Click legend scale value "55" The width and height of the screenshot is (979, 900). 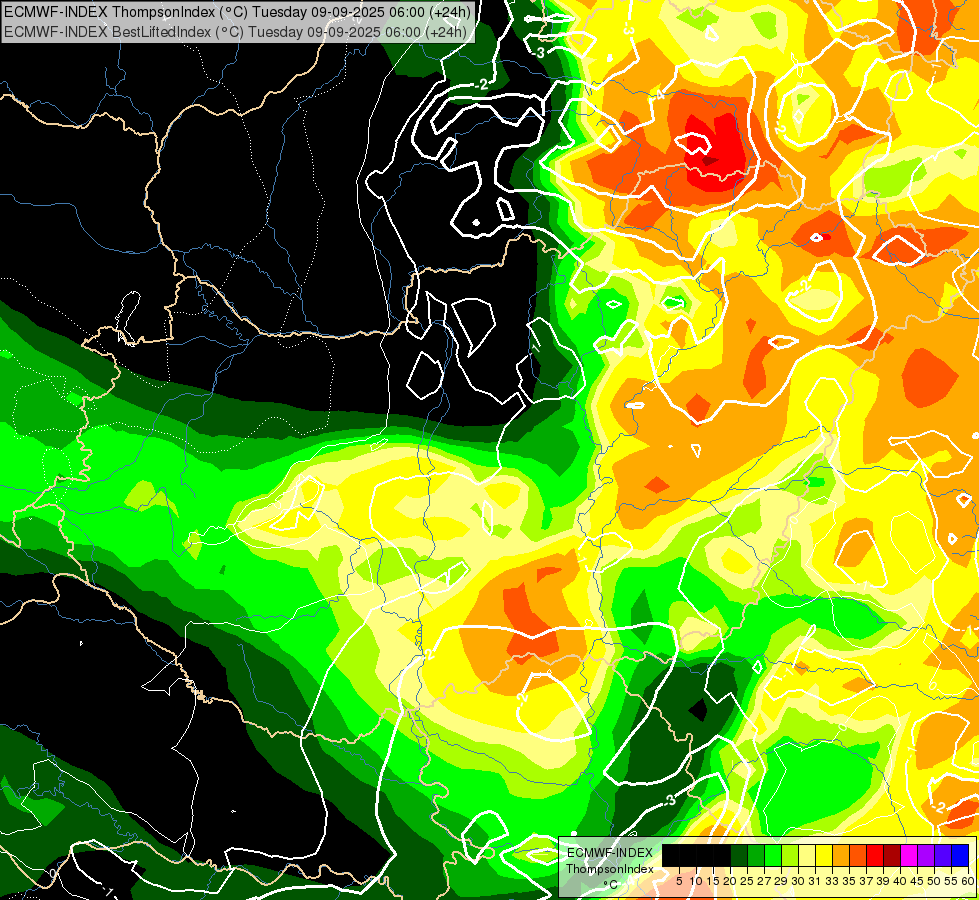[x=952, y=881]
